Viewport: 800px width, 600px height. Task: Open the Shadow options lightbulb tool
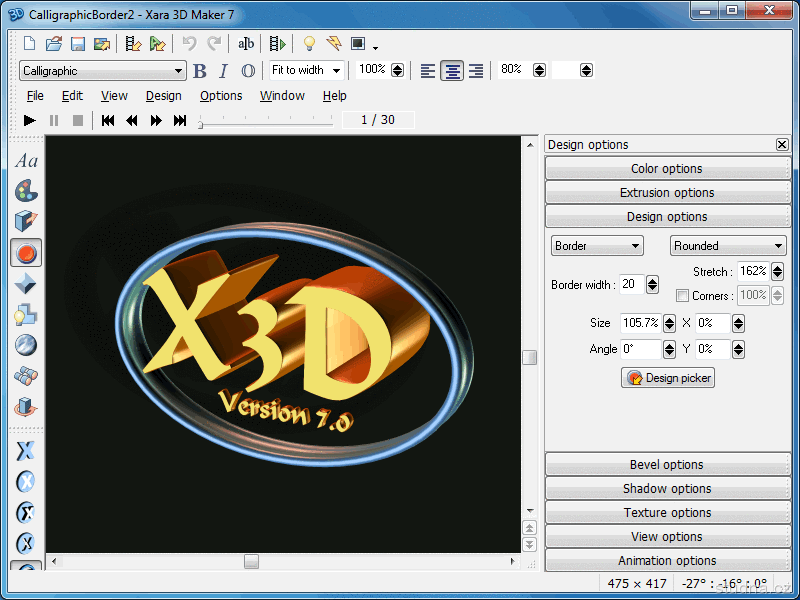point(26,315)
